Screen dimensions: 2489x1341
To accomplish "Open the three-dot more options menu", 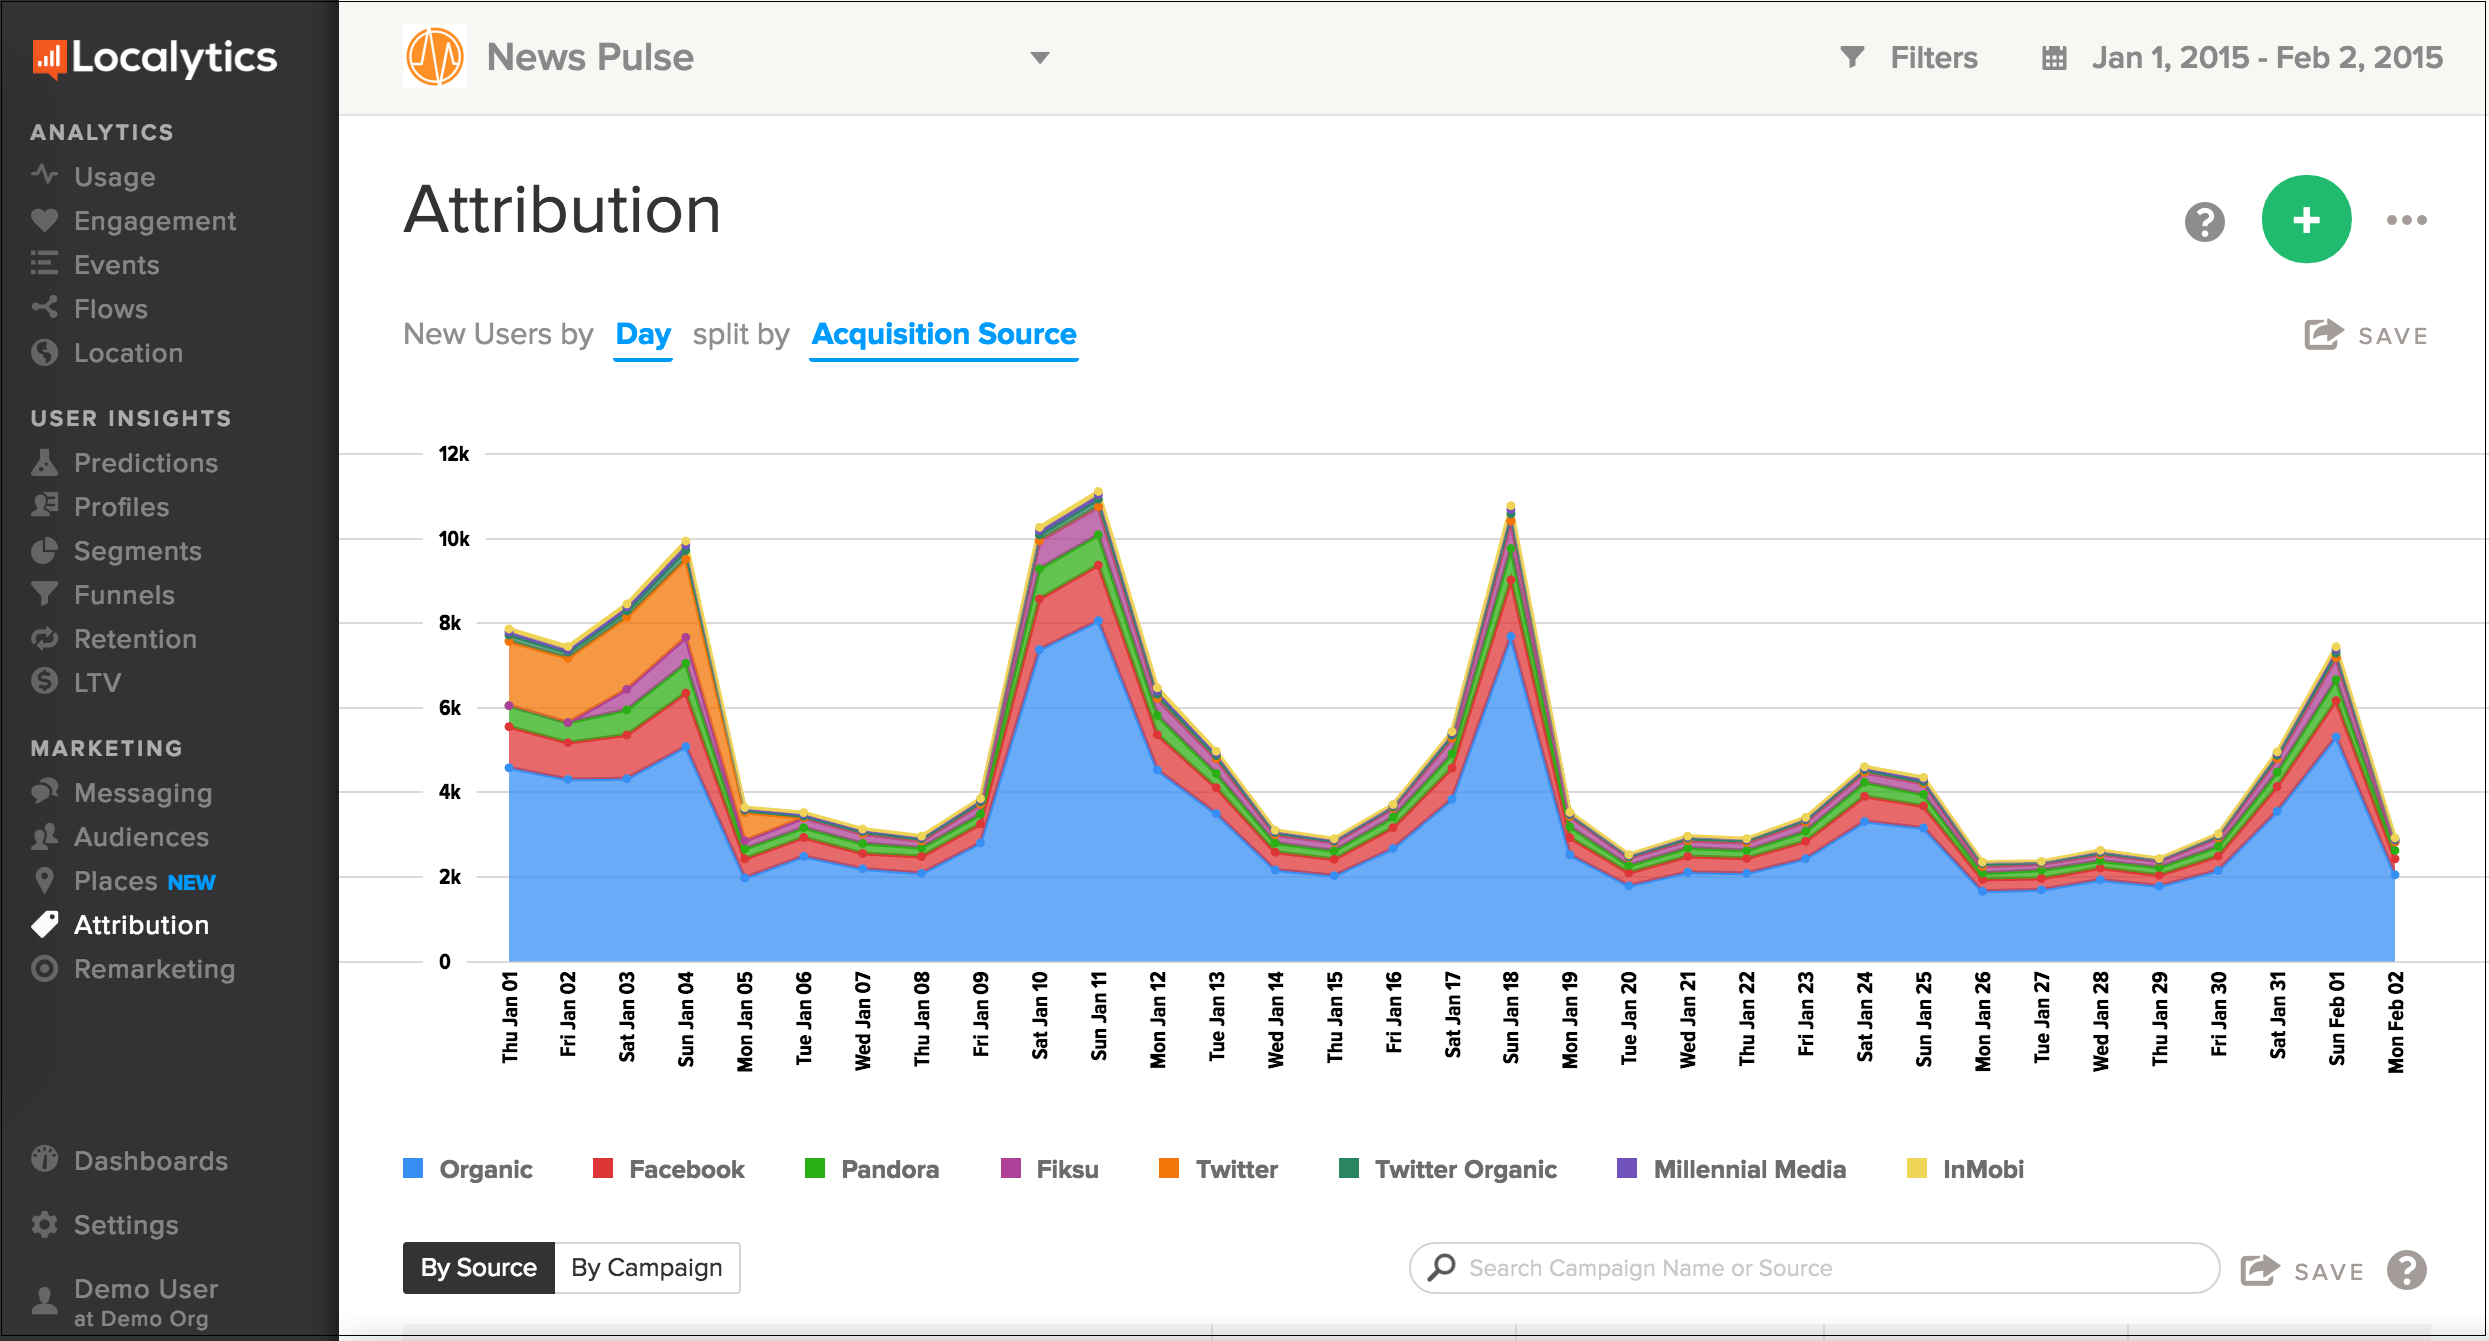I will (2406, 220).
